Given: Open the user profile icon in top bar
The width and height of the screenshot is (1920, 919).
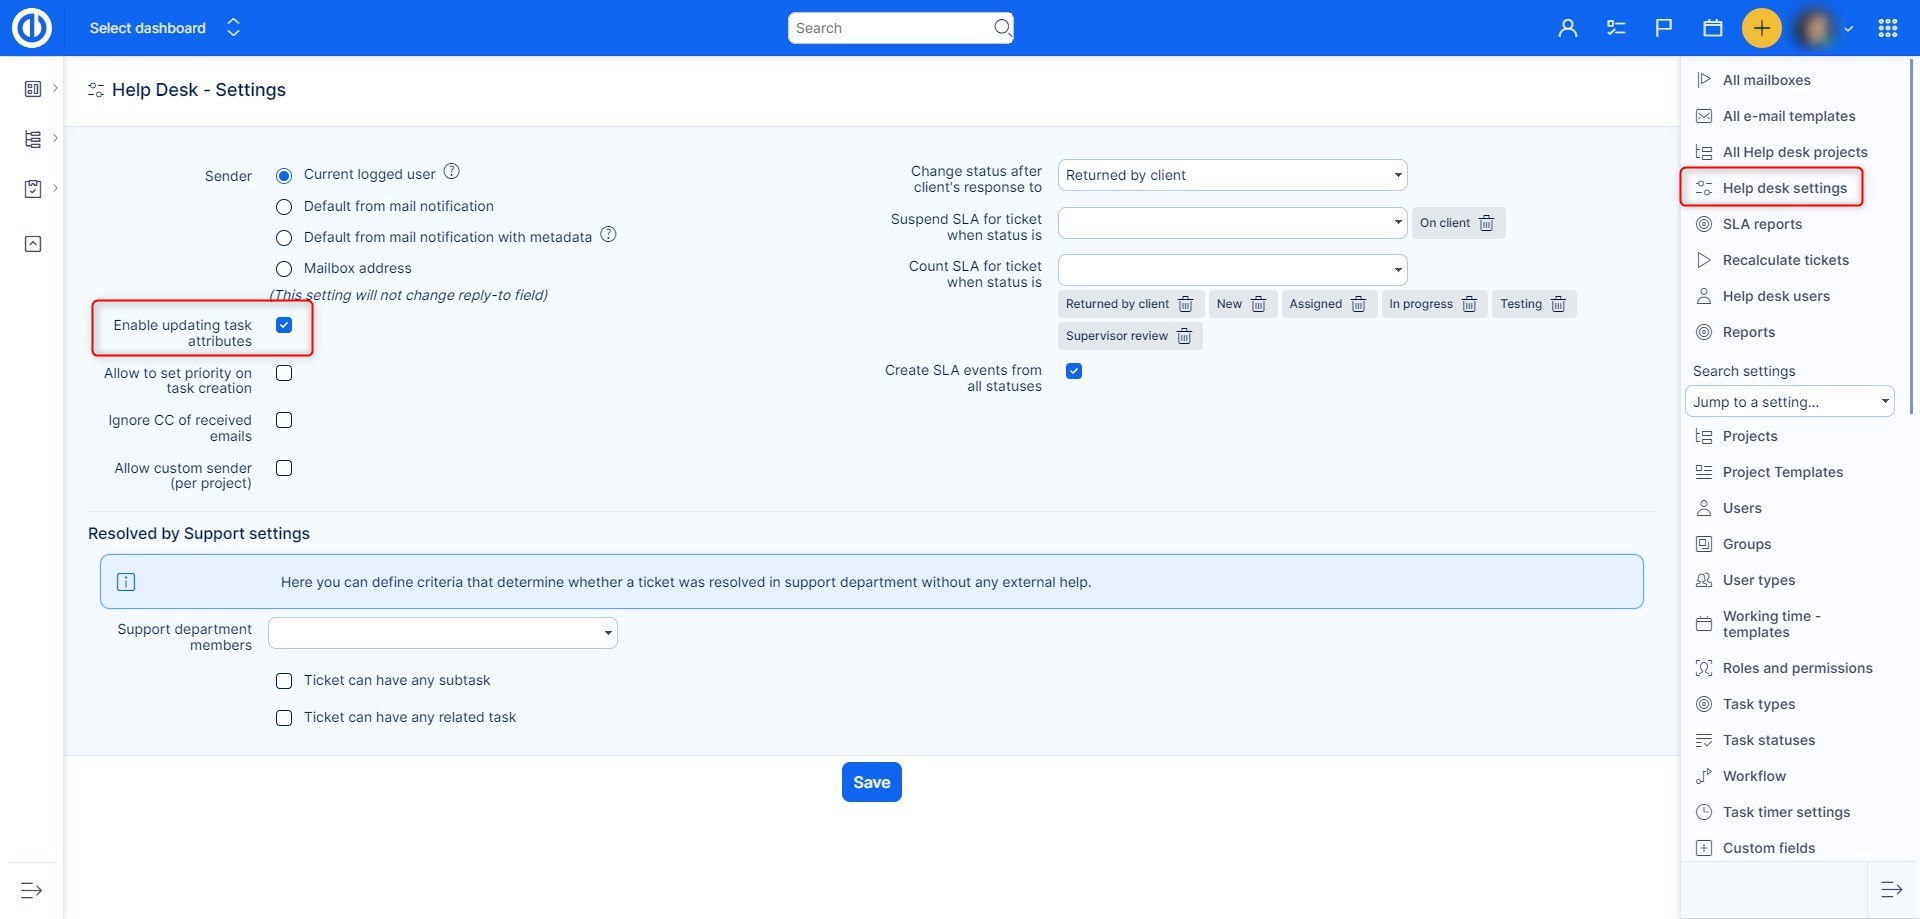Looking at the screenshot, I should pyautogui.click(x=1567, y=28).
